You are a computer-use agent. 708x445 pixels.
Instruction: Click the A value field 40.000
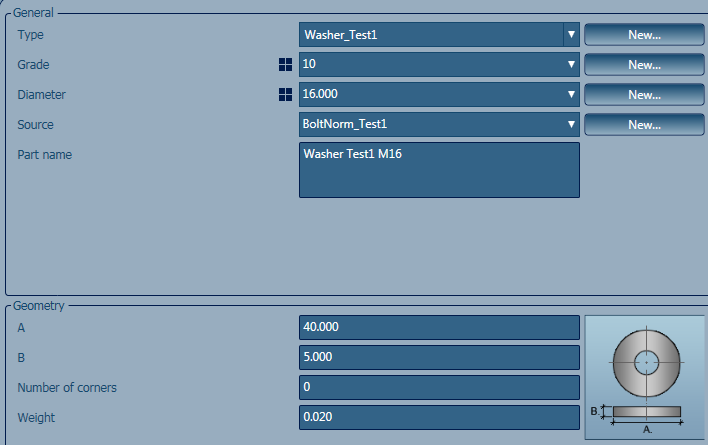(439, 327)
